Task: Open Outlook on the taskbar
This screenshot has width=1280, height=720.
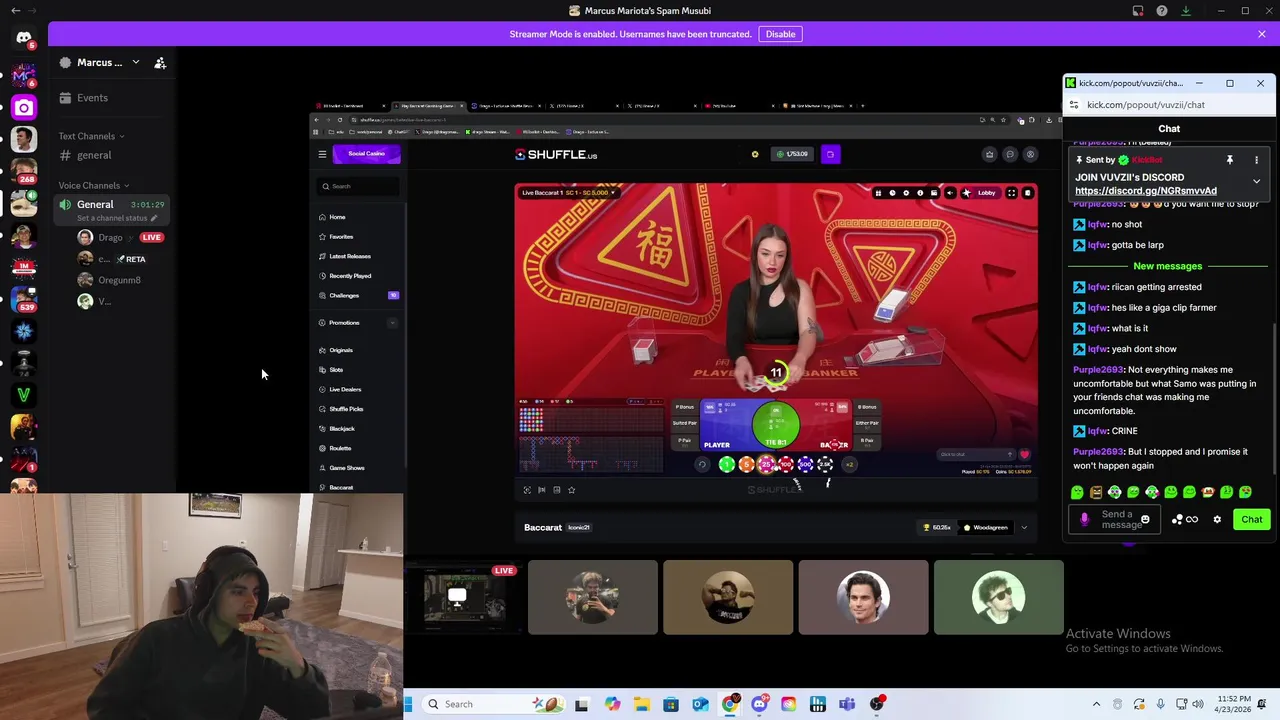Action: click(700, 704)
